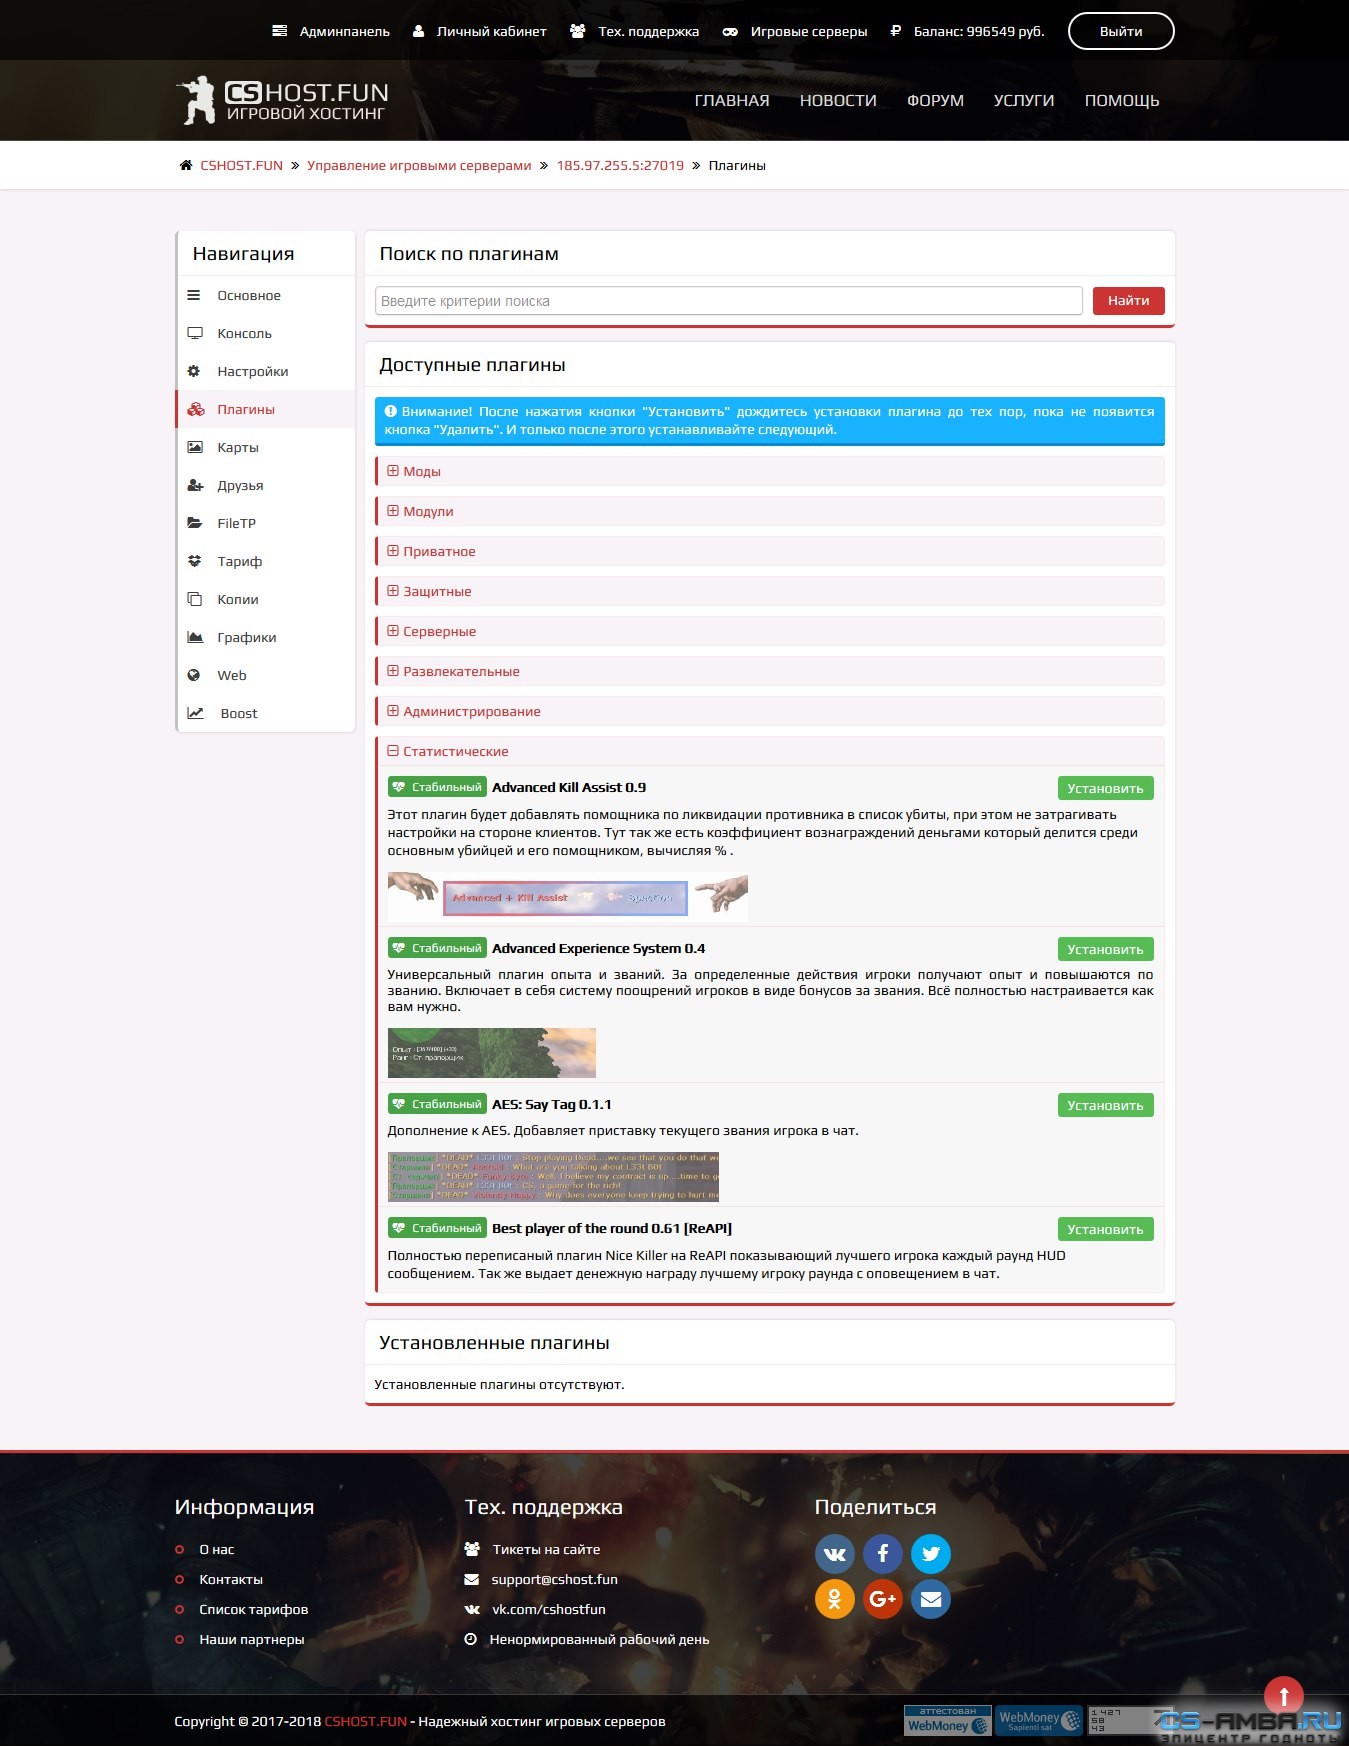Focus the plugin search input field
The image size is (1349, 1746).
pos(729,301)
